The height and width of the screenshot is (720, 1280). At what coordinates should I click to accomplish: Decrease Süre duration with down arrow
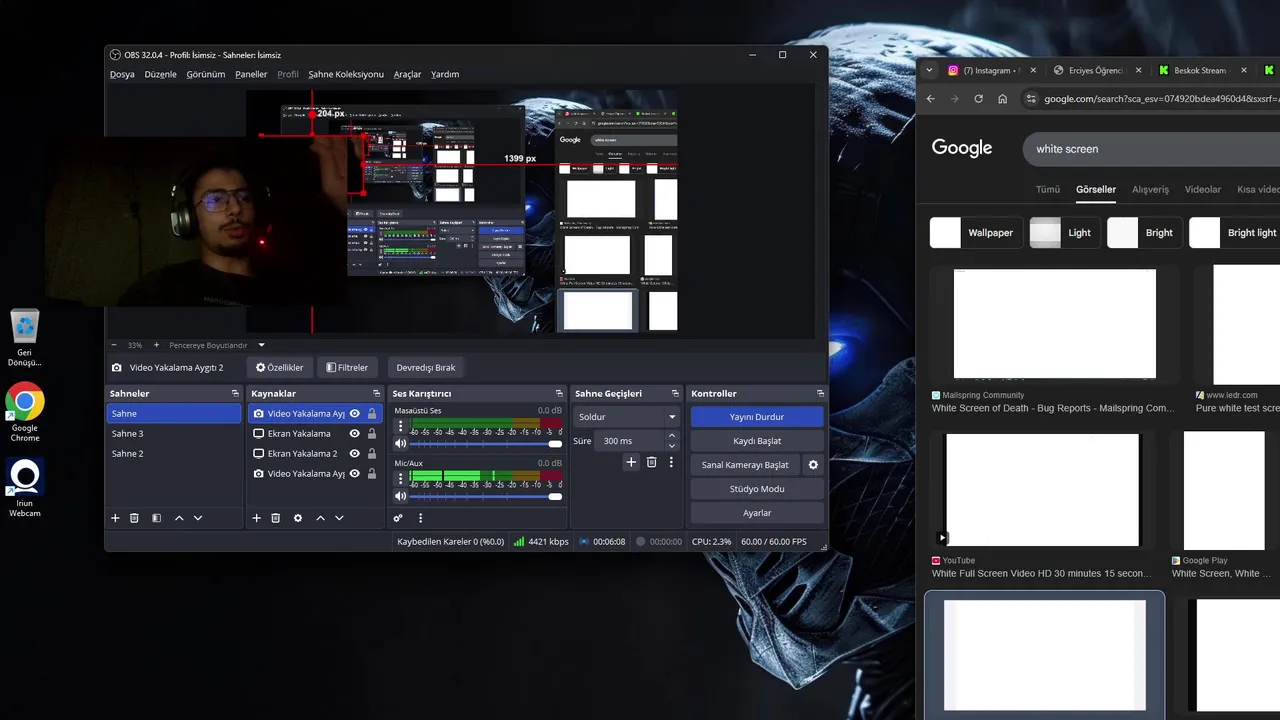(671, 445)
